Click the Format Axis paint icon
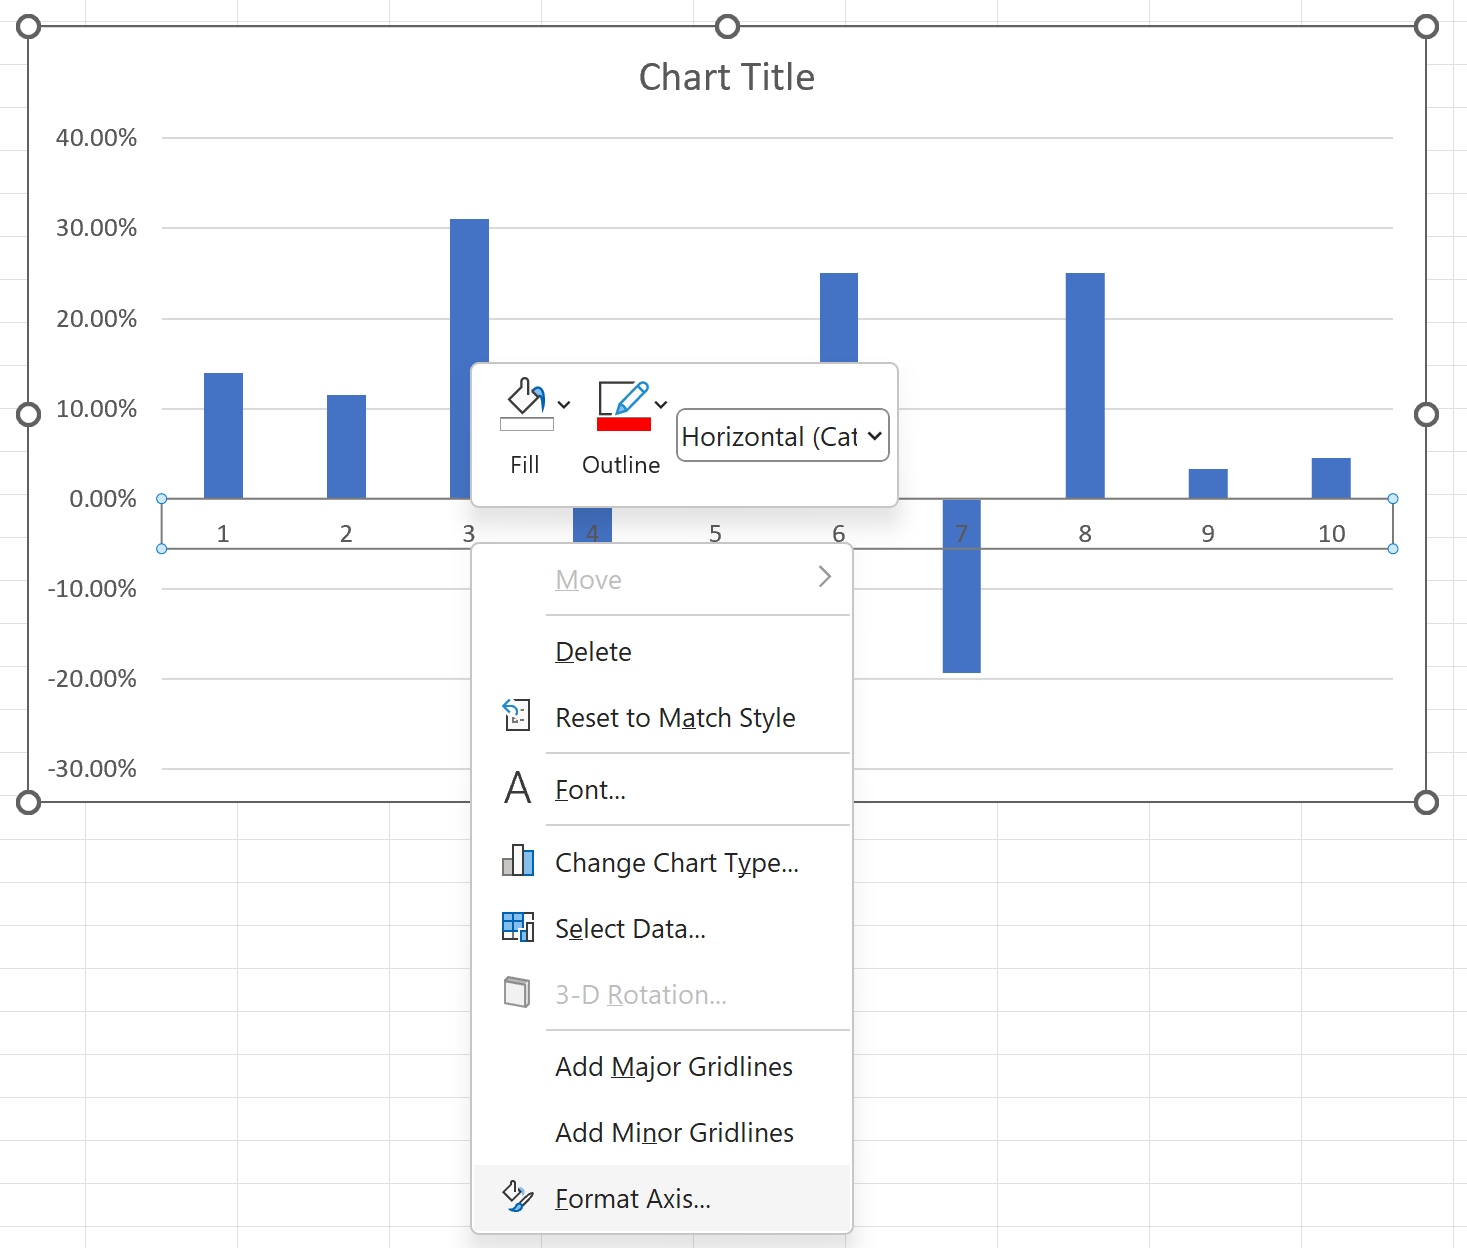 (x=518, y=1196)
